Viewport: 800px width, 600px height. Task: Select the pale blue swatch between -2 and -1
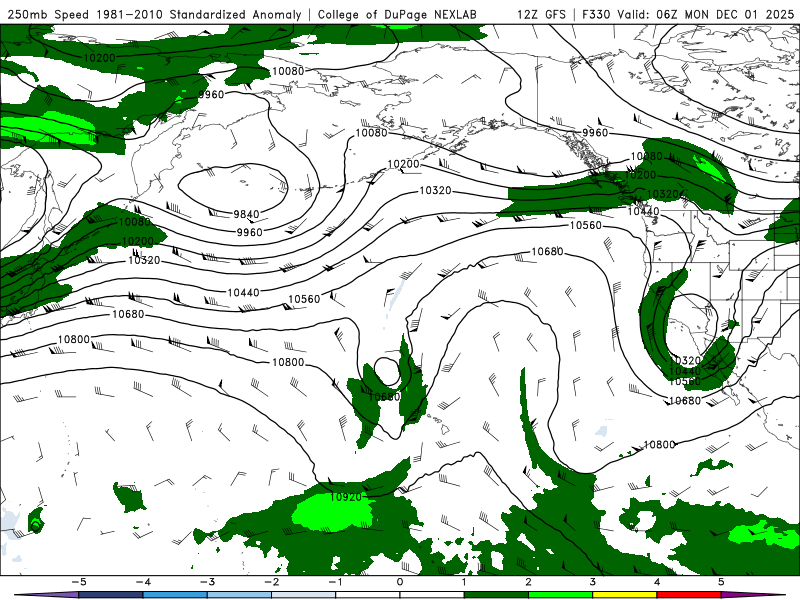pyautogui.click(x=304, y=595)
